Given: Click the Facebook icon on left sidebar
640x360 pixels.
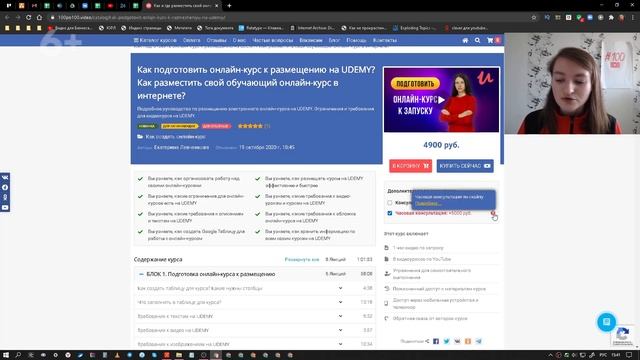Looking at the screenshot, I should (5, 187).
